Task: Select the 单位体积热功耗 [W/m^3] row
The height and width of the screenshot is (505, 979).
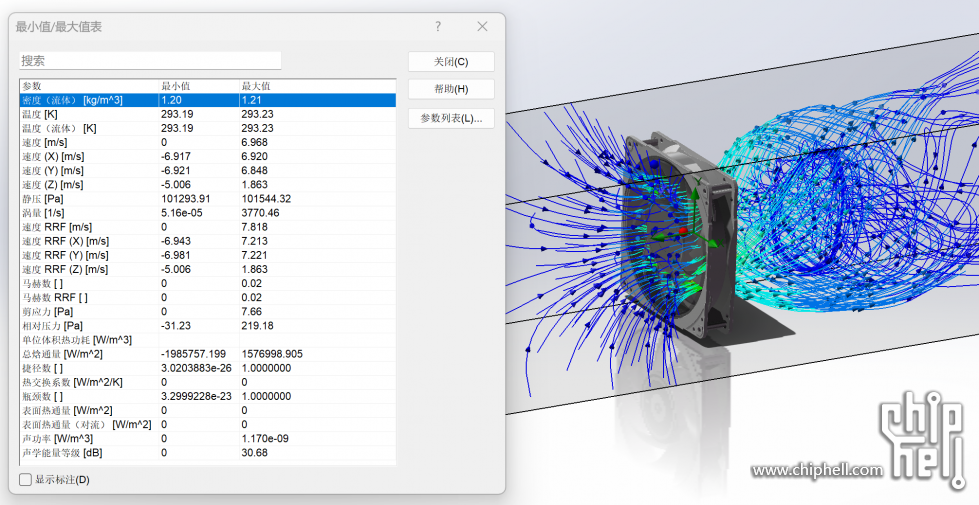Action: (208, 340)
